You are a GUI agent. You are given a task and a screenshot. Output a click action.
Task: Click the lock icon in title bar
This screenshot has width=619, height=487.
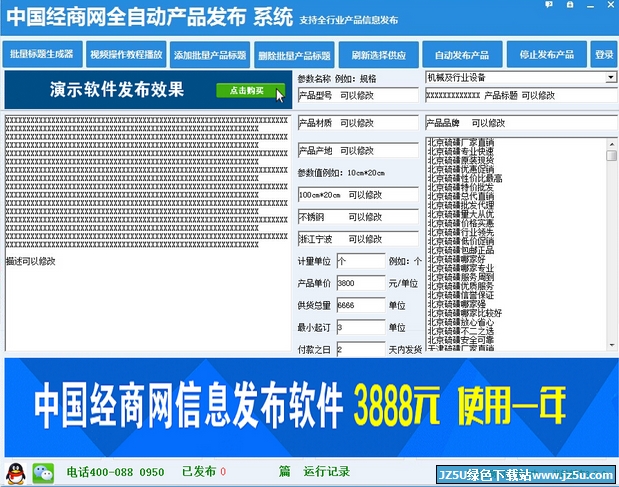[570, 5]
